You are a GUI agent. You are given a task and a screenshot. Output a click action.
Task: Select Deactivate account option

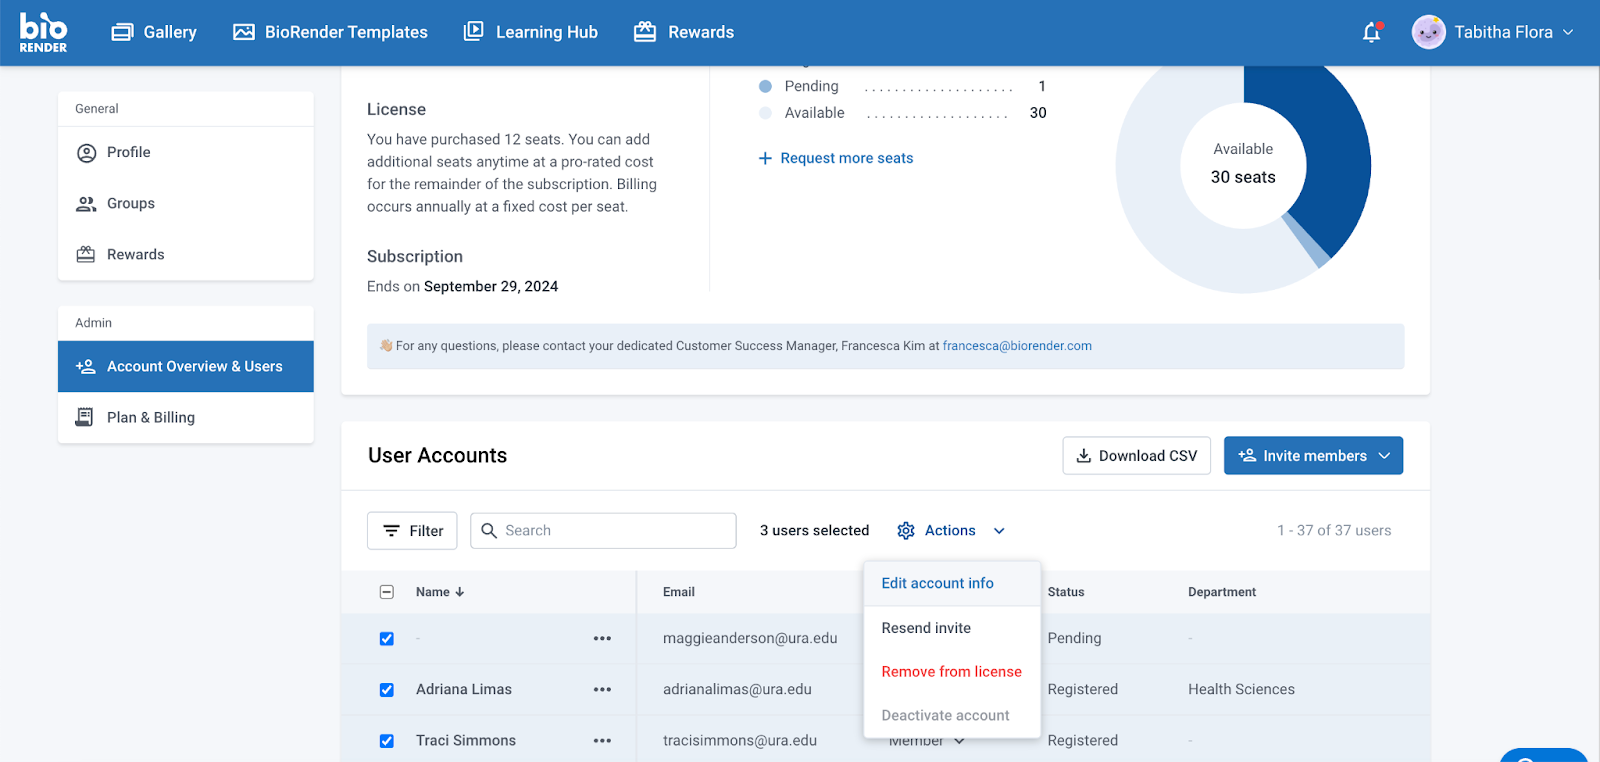(952, 715)
